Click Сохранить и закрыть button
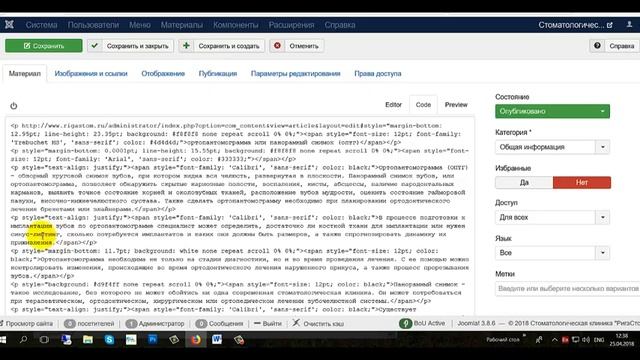Viewport: 640px width, 360px height. click(131, 46)
